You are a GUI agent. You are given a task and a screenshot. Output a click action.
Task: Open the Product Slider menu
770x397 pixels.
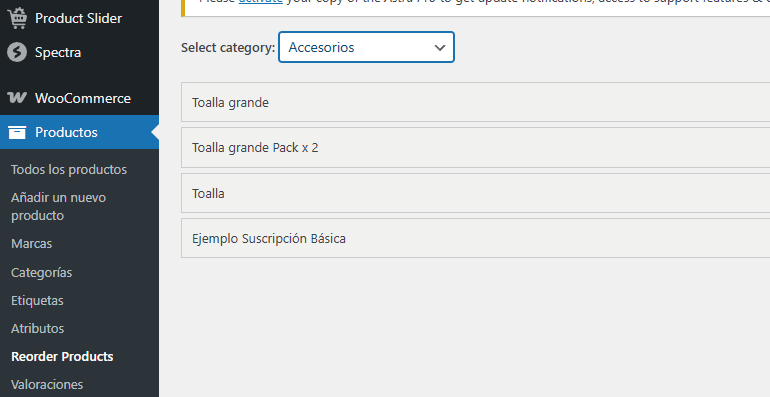pos(80,18)
